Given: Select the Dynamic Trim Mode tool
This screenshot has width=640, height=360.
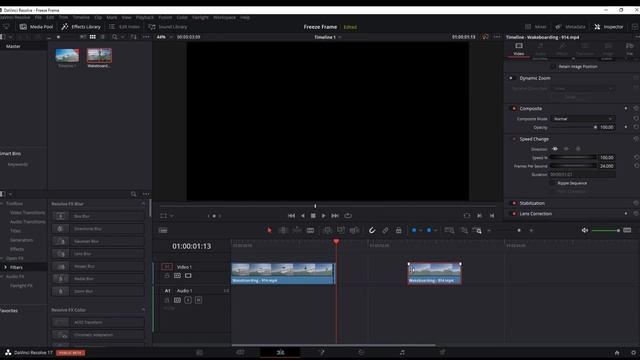Looking at the screenshot, I should 297,230.
